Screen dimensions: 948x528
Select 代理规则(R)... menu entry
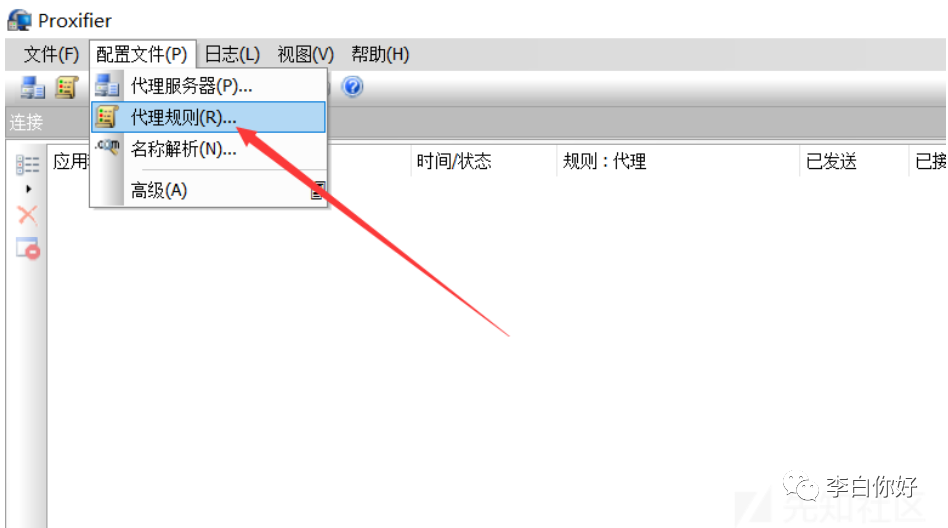[x=208, y=117]
